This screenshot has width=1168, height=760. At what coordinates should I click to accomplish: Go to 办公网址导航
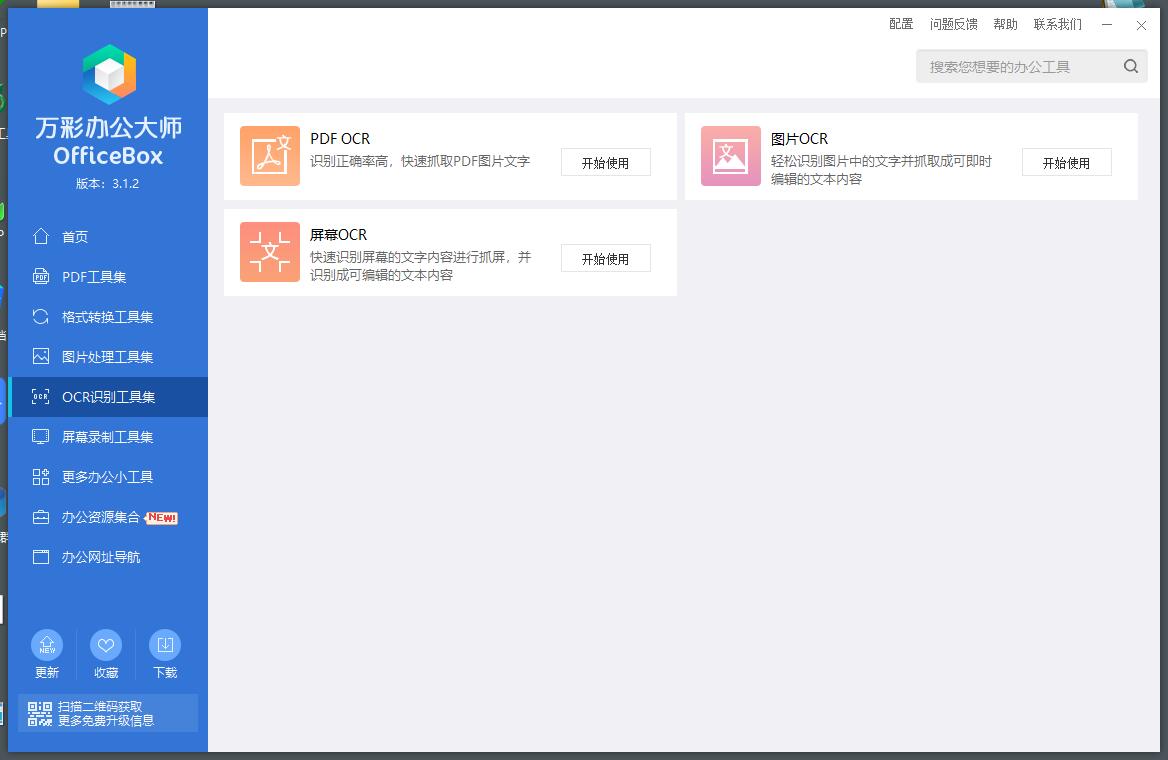pyautogui.click(x=108, y=557)
